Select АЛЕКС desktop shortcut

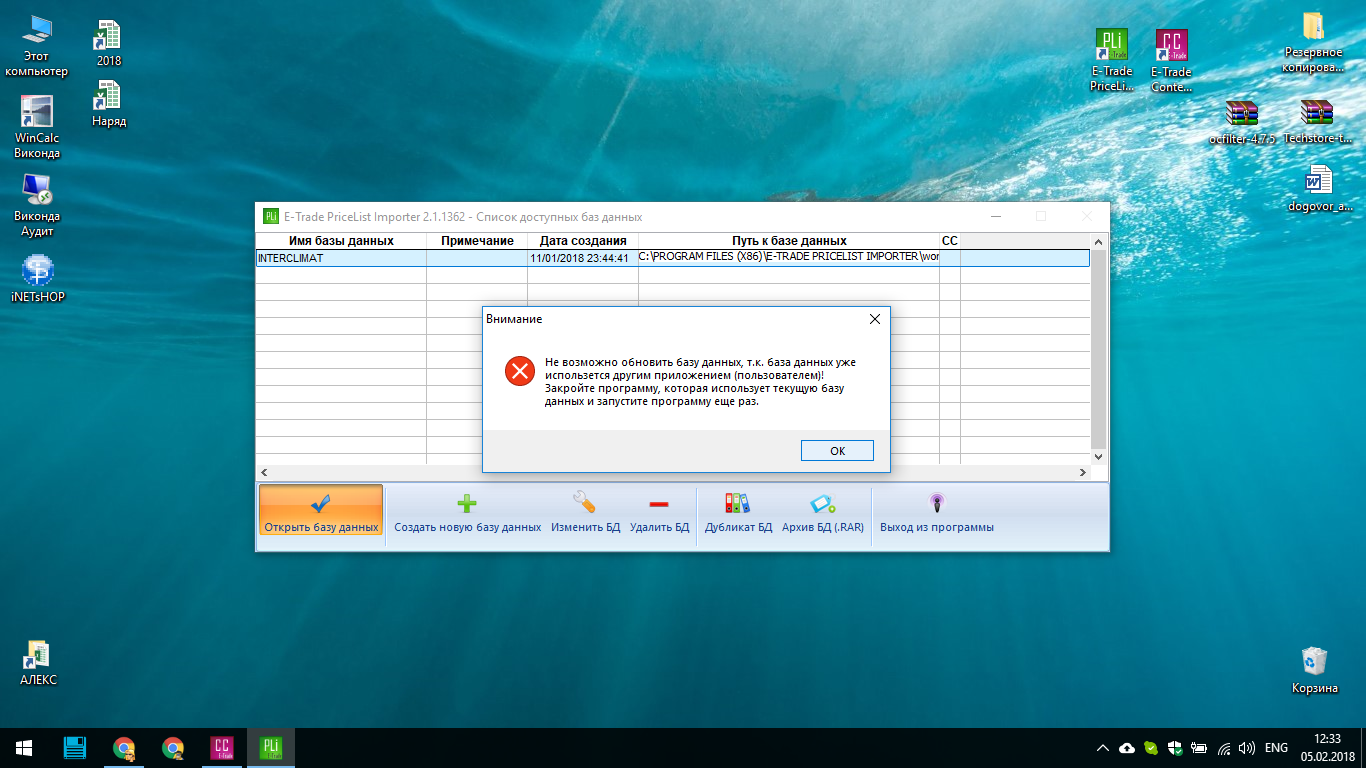[x=38, y=663]
